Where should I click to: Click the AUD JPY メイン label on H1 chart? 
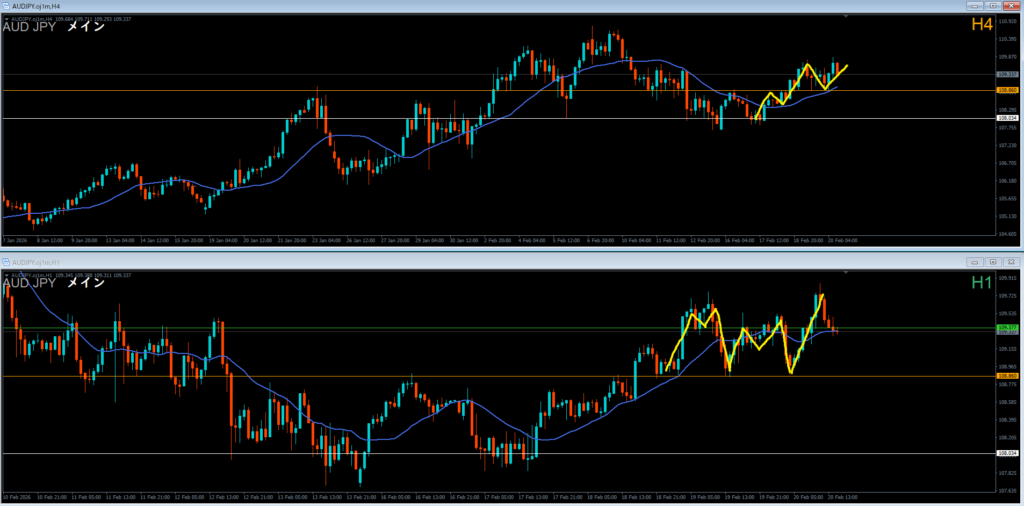54,283
